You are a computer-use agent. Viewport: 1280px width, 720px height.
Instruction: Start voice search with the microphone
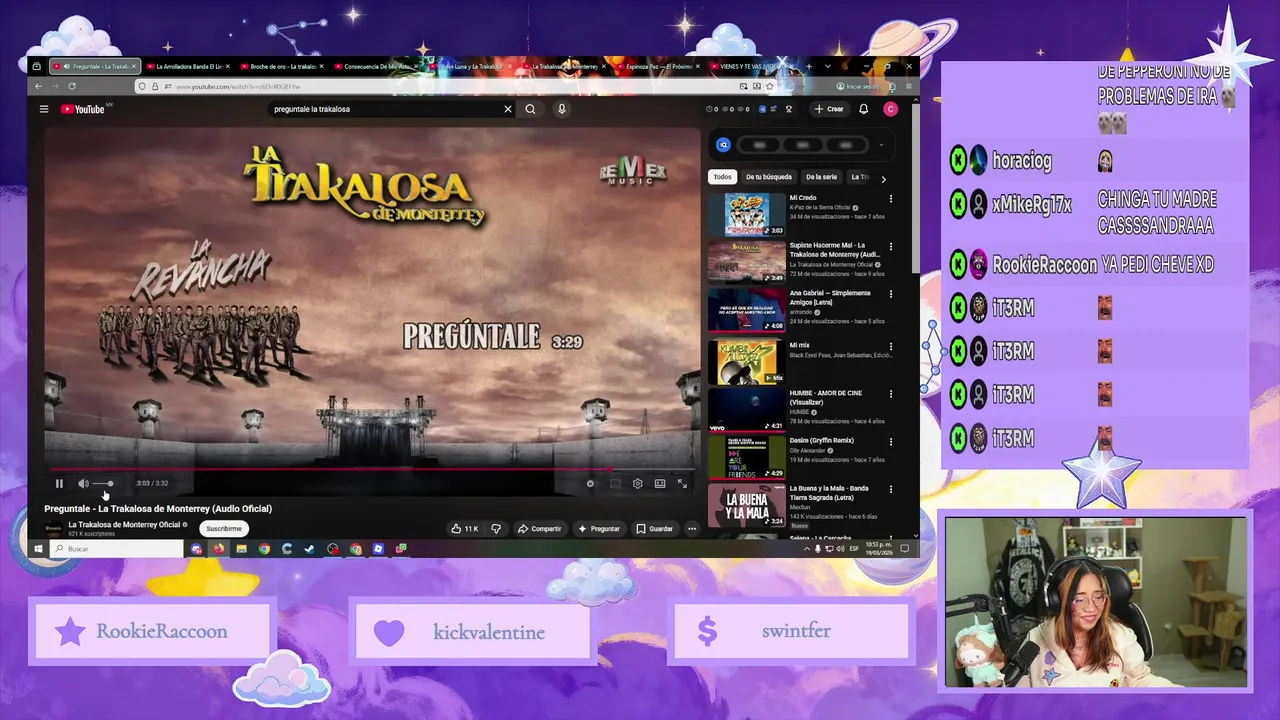pos(562,109)
